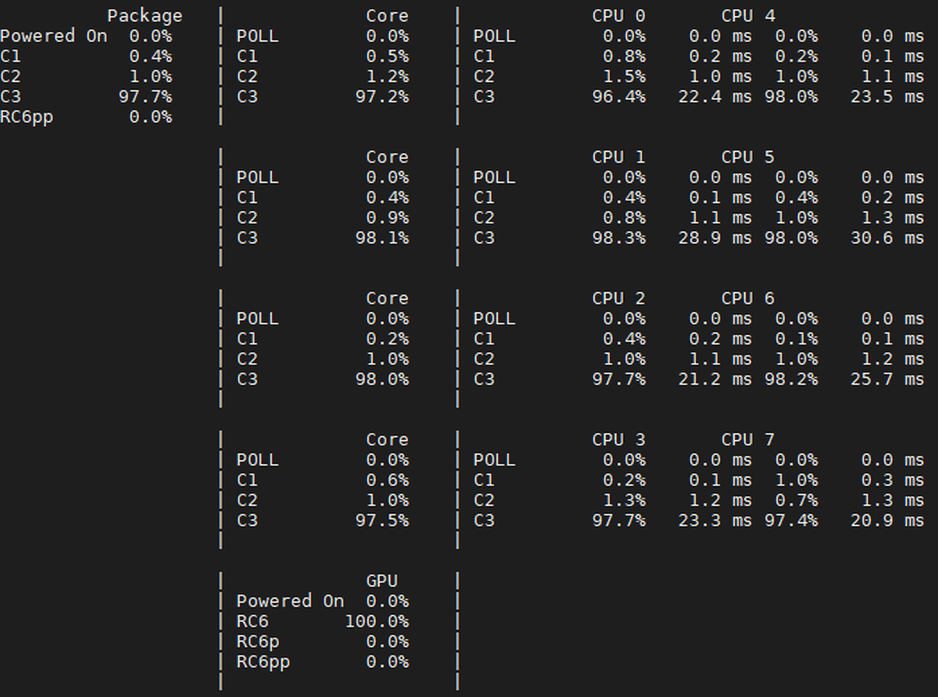Select the CPU 3 column header
This screenshot has width=938, height=697.
click(619, 439)
